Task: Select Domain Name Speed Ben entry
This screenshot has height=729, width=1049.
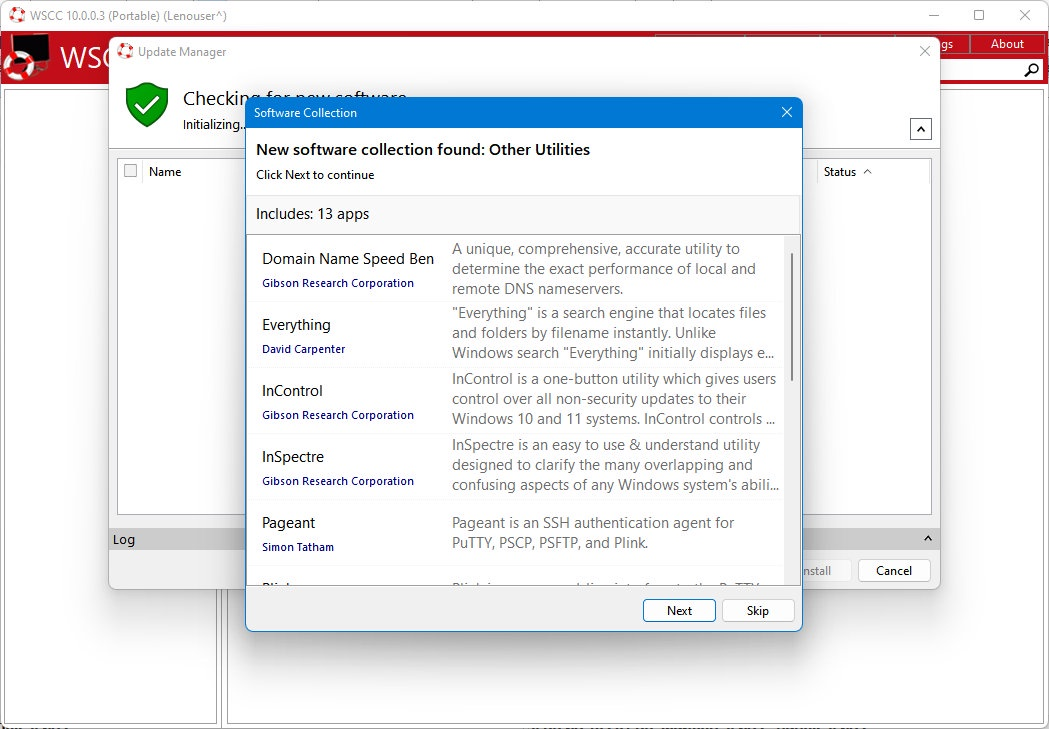Action: point(348,259)
